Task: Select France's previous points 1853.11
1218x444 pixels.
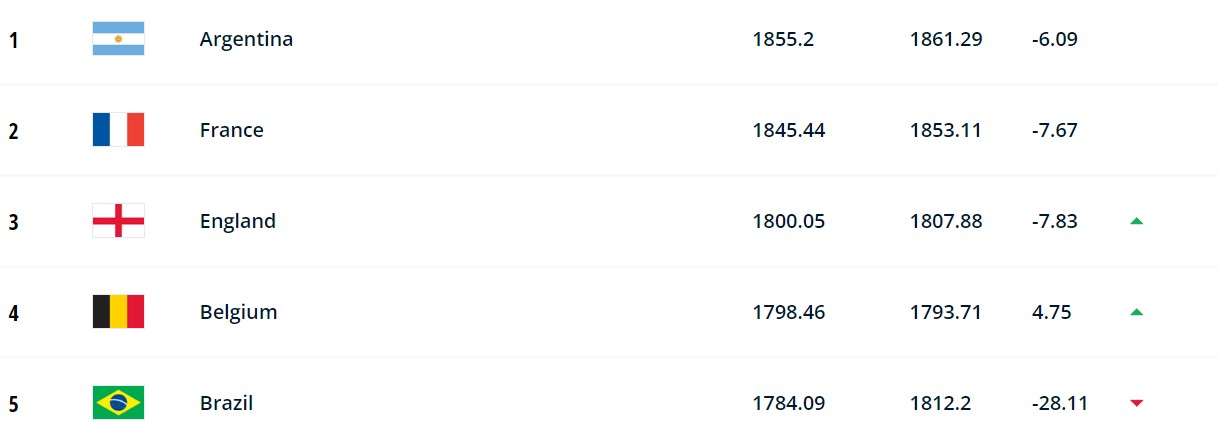Action: pos(946,130)
